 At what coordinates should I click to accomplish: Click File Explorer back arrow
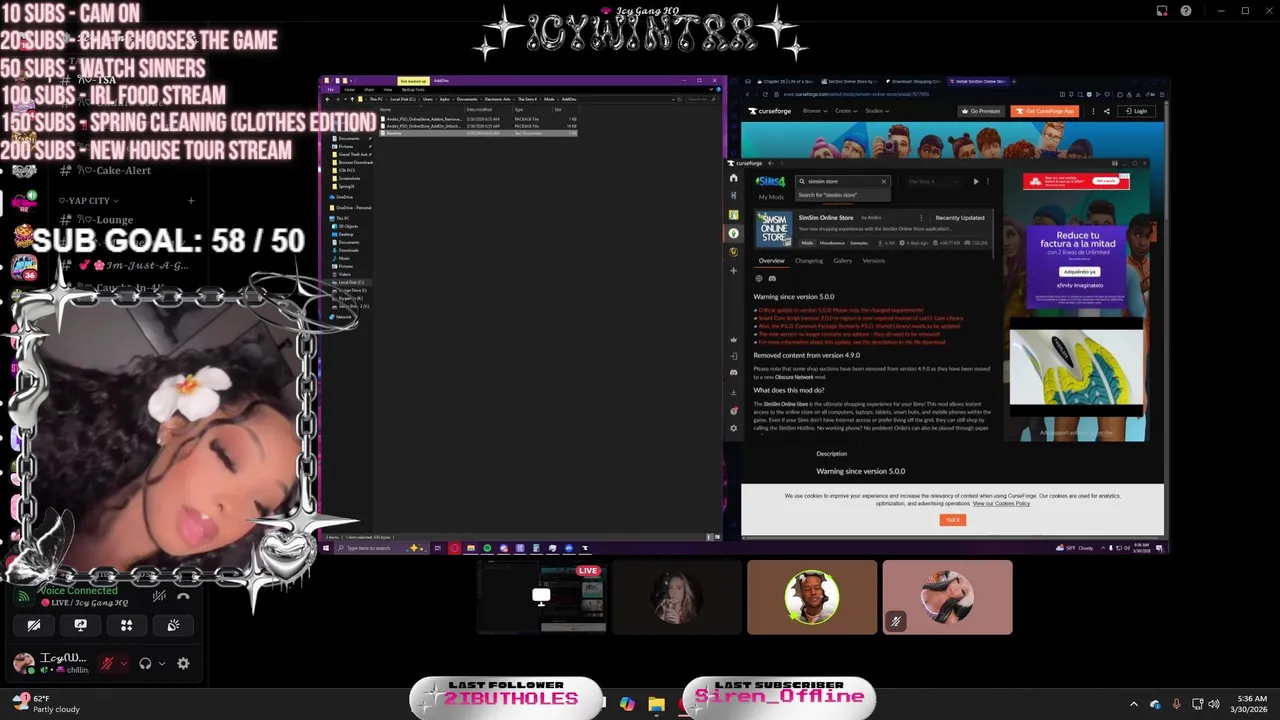[x=328, y=99]
